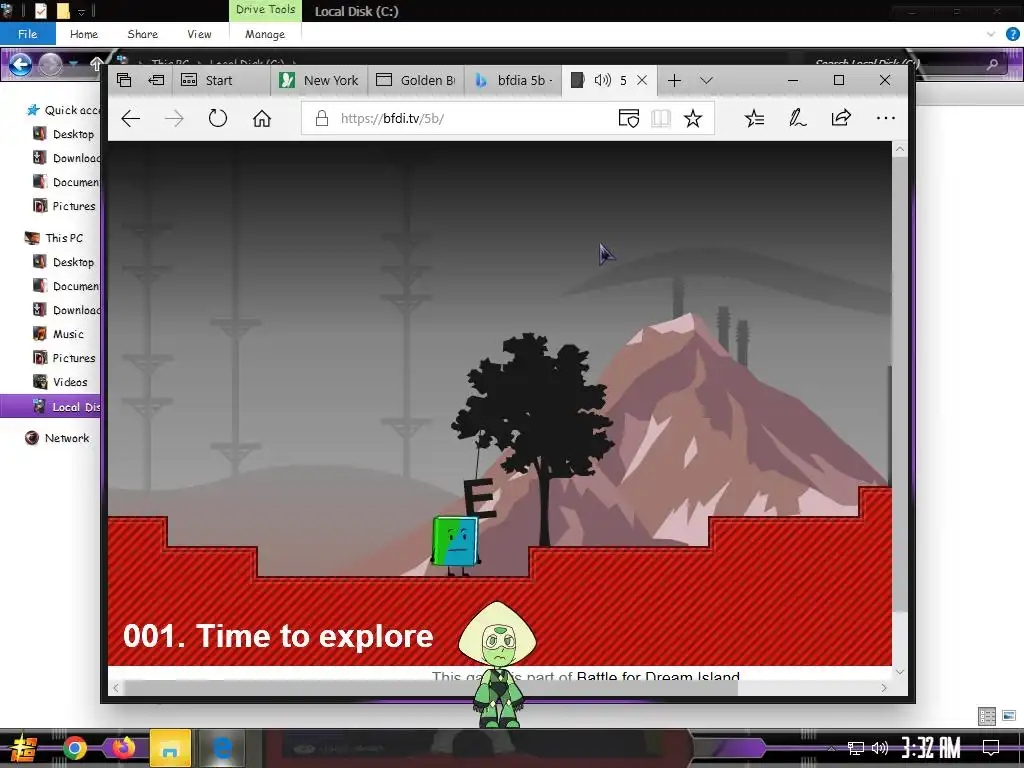1024x768 pixels.
Task: Open Action Center notifications icon
Action: point(991,748)
